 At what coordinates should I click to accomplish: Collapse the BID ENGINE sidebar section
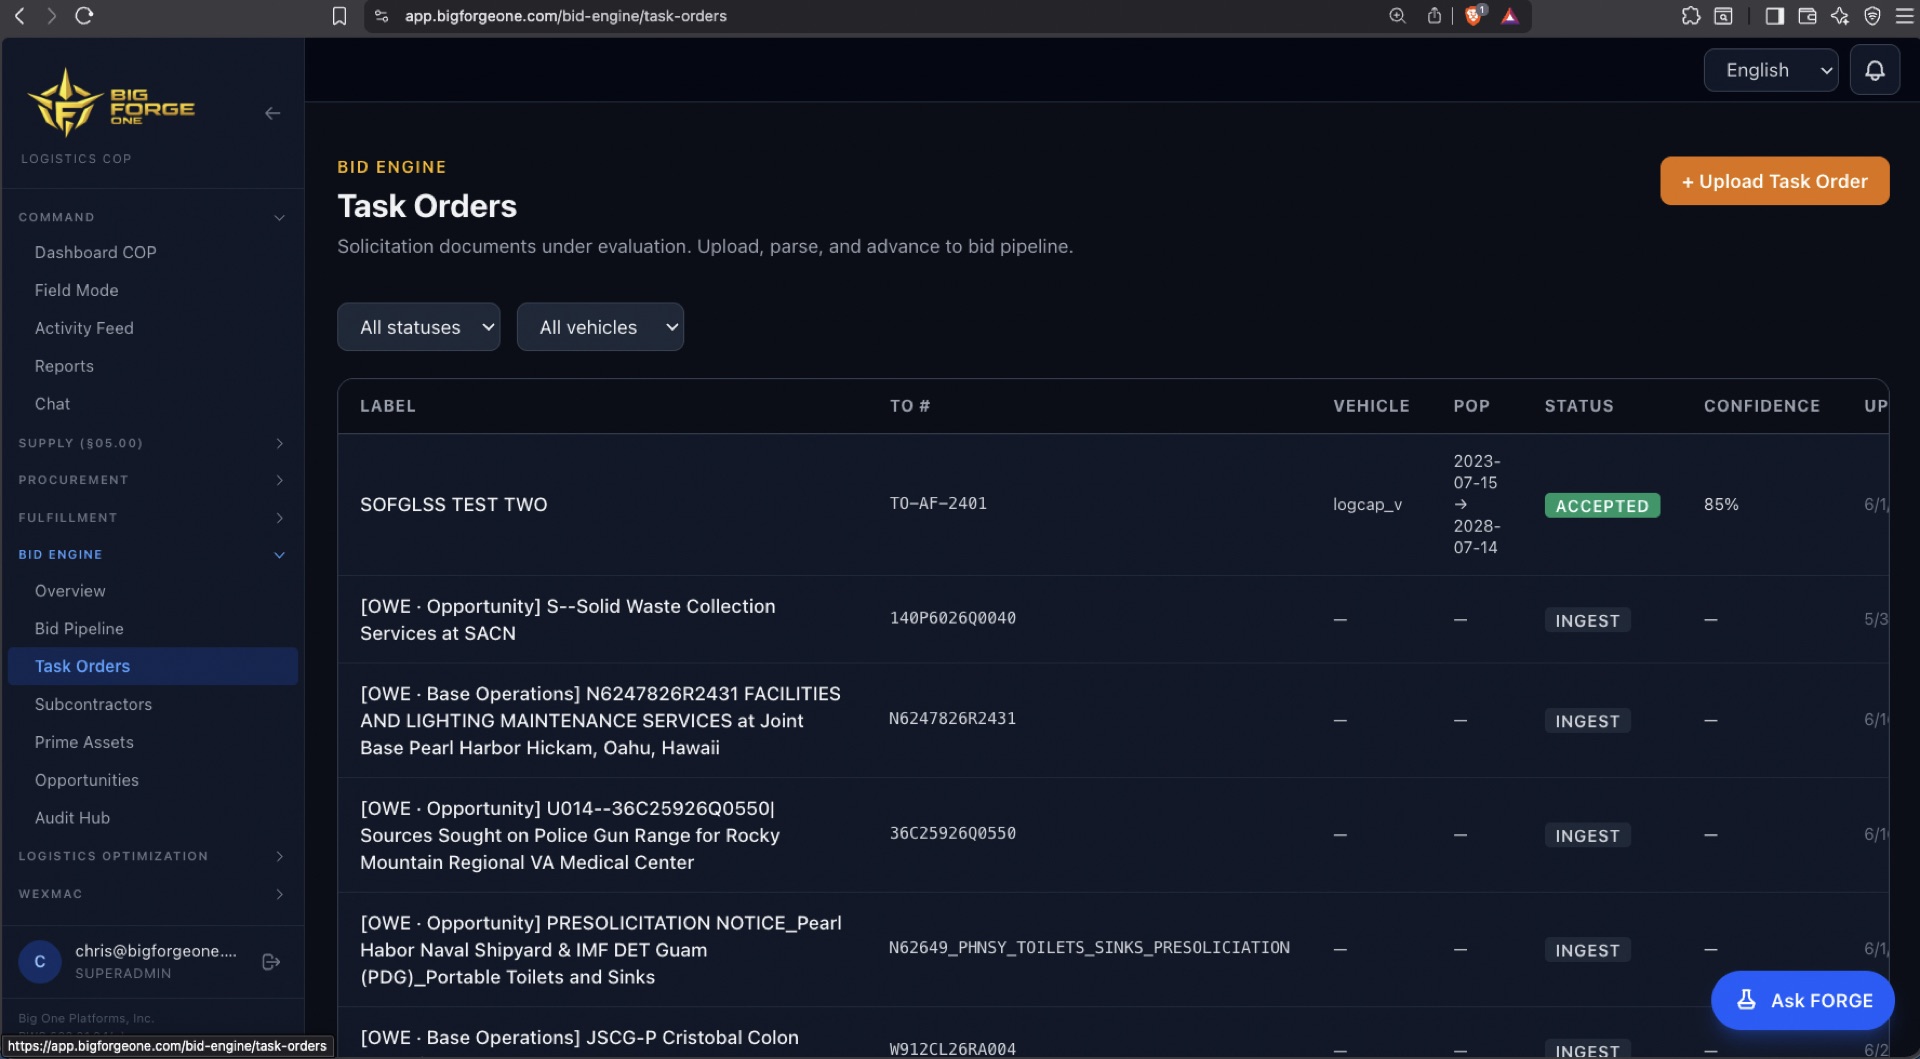click(152, 555)
